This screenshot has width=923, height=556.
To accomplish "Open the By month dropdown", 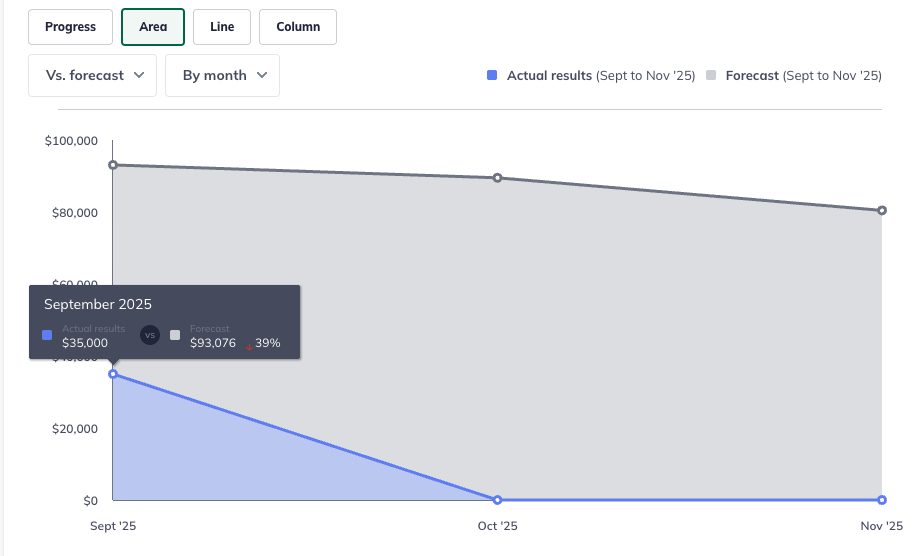I will pyautogui.click(x=223, y=75).
